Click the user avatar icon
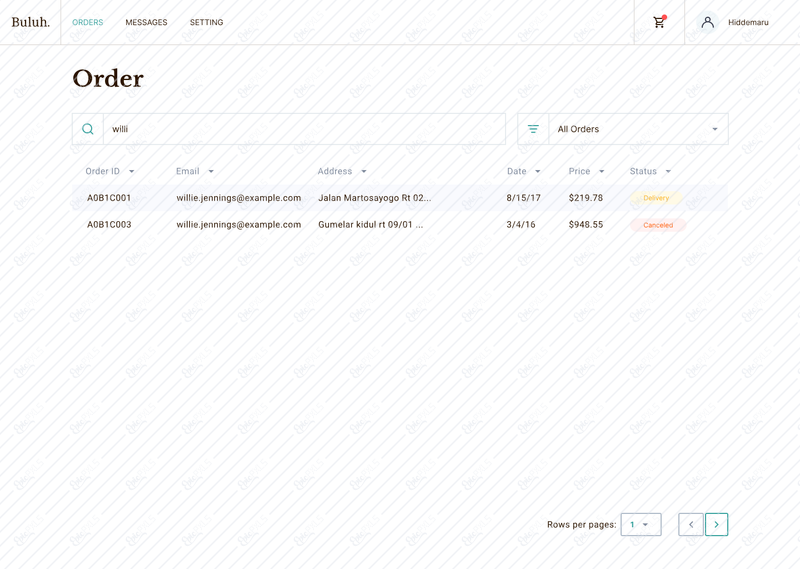800x569 pixels. [x=707, y=22]
